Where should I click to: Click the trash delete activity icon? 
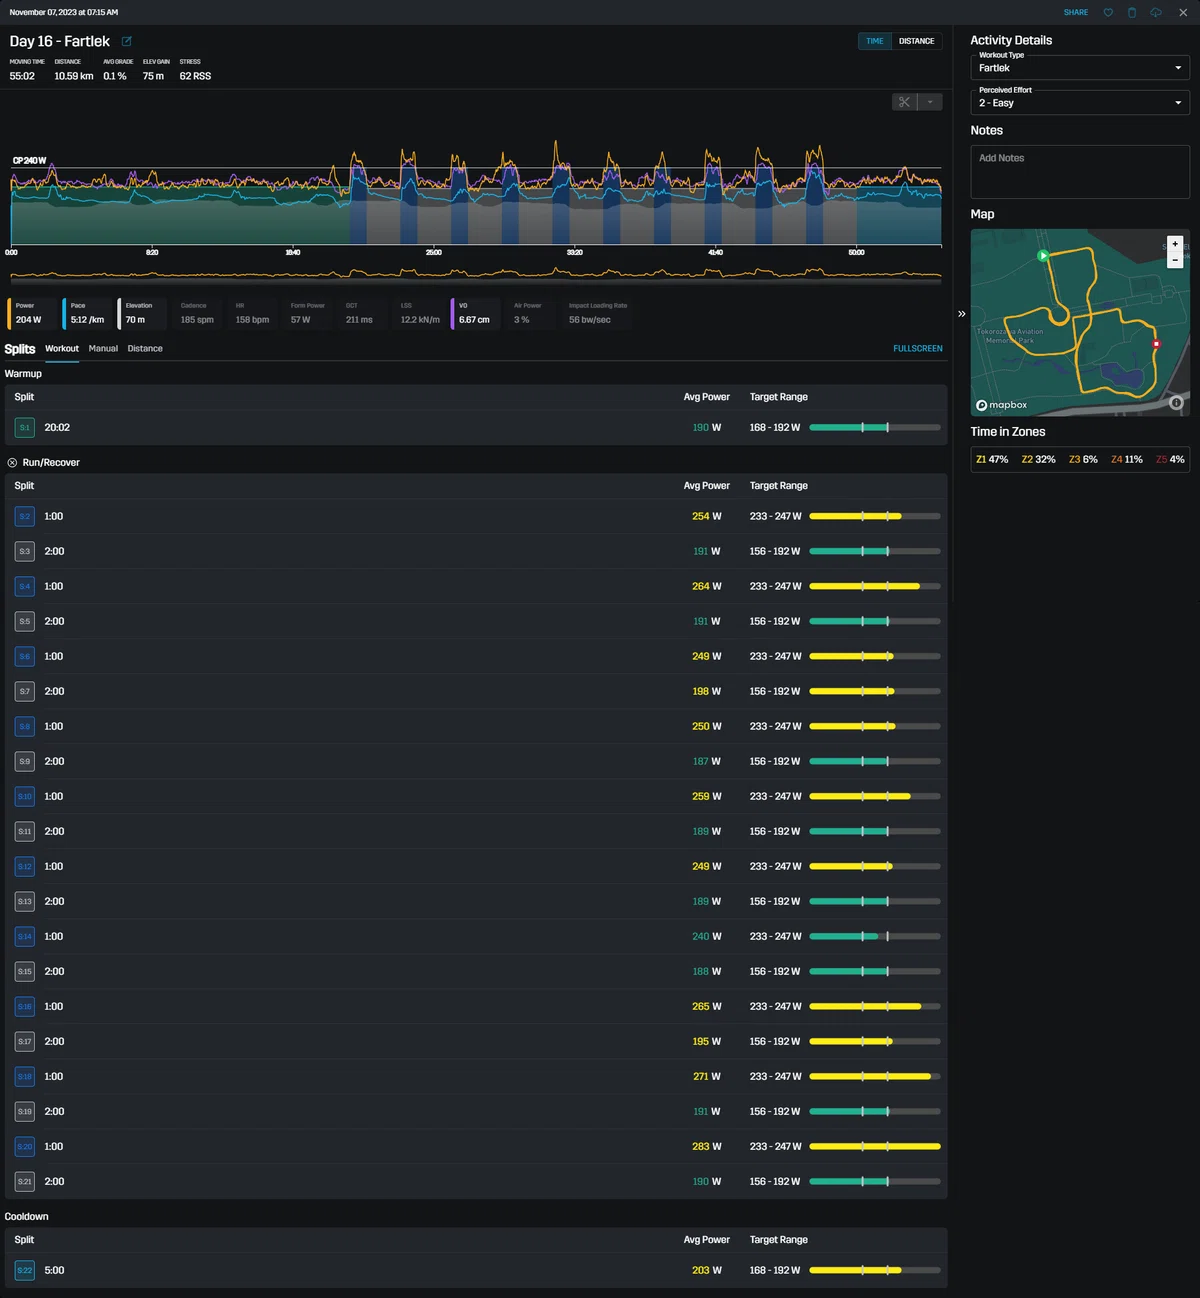[x=1132, y=12]
